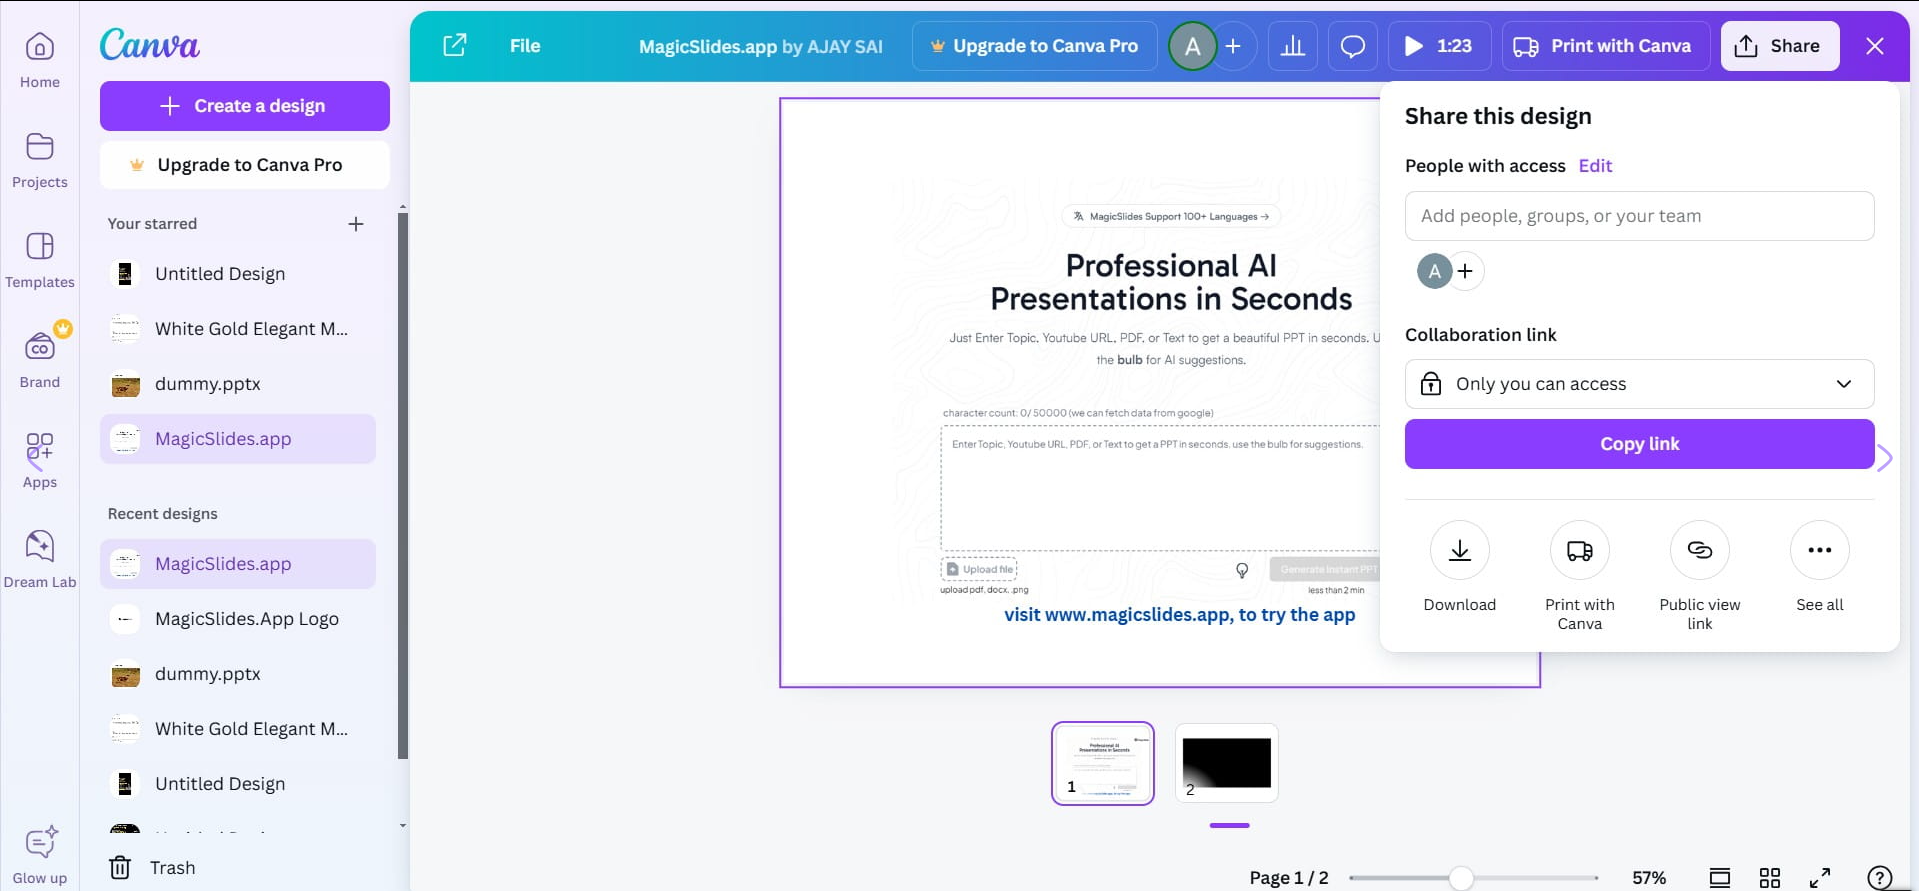Open starred dummy.pptx
This screenshot has height=891, width=1919.
point(238,384)
